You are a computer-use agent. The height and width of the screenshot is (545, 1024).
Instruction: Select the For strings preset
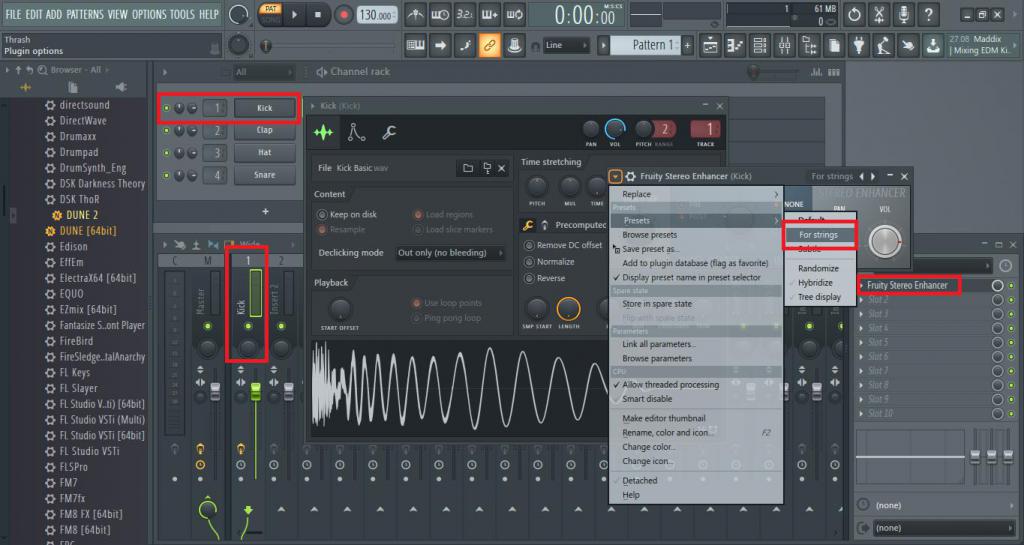[x=820, y=235]
